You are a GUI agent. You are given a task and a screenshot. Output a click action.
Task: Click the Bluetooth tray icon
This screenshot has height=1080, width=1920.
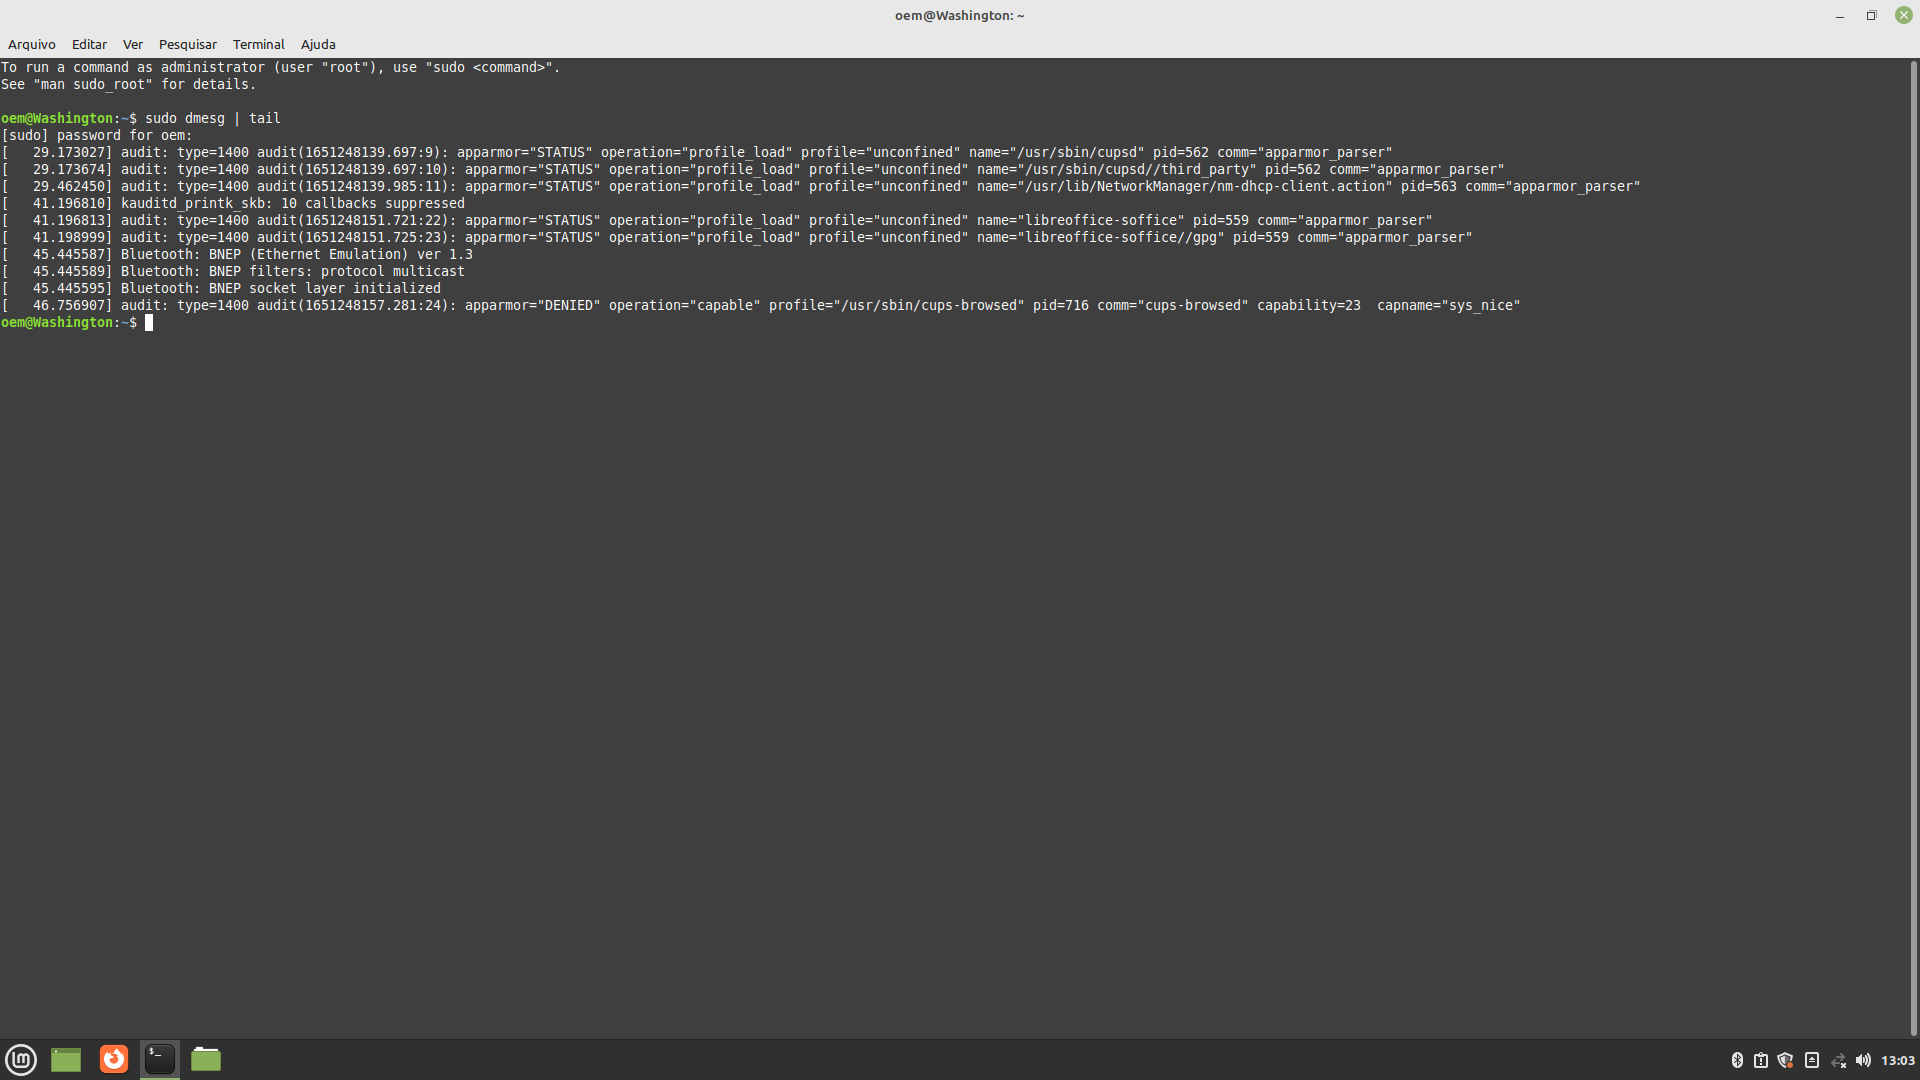click(x=1737, y=1060)
